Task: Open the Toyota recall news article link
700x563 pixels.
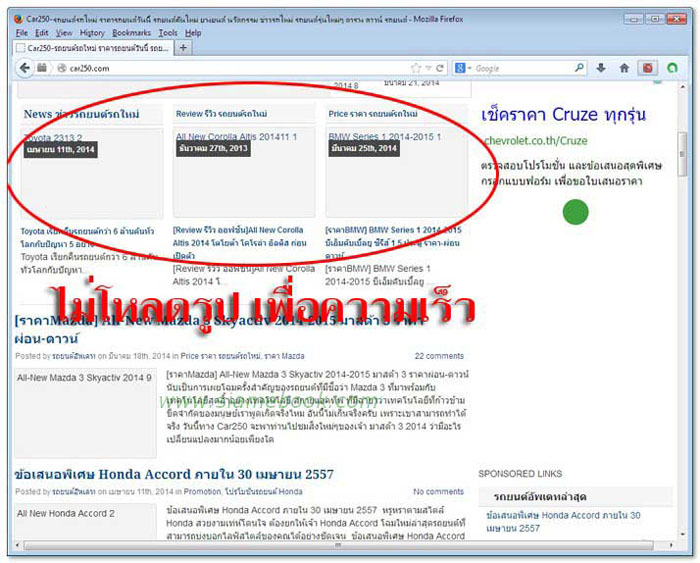Action: point(87,238)
